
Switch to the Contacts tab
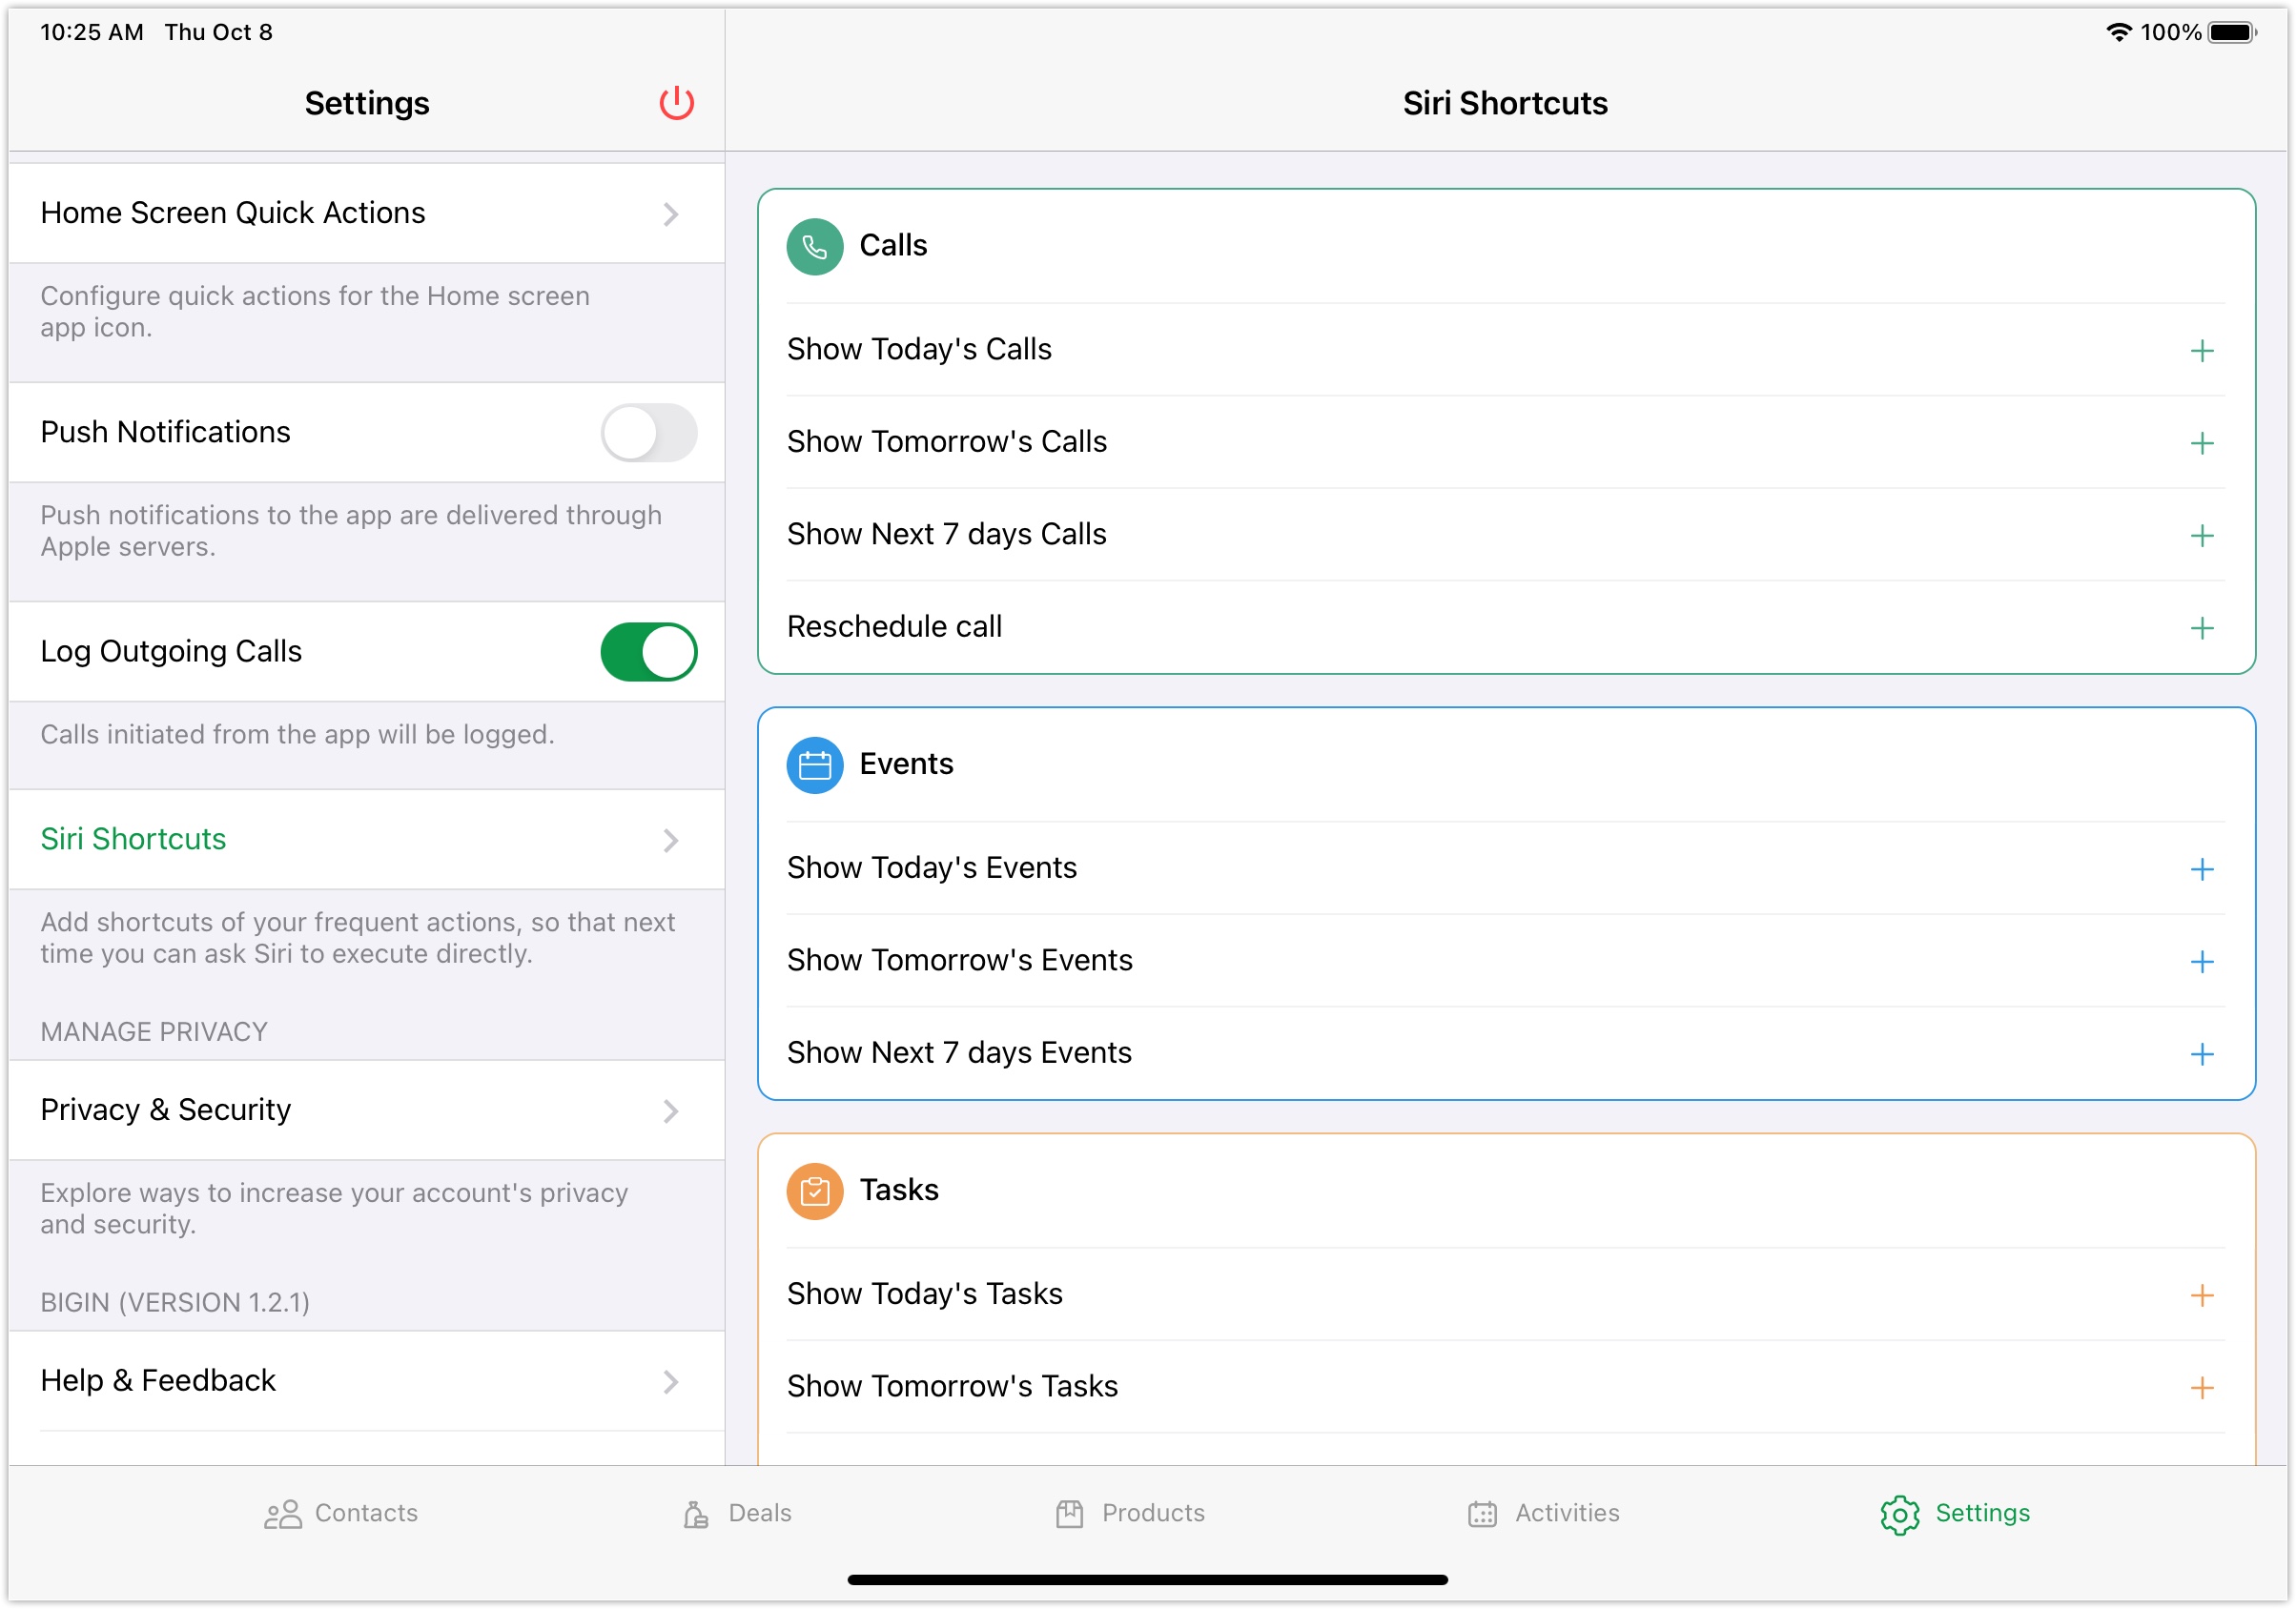click(341, 1513)
